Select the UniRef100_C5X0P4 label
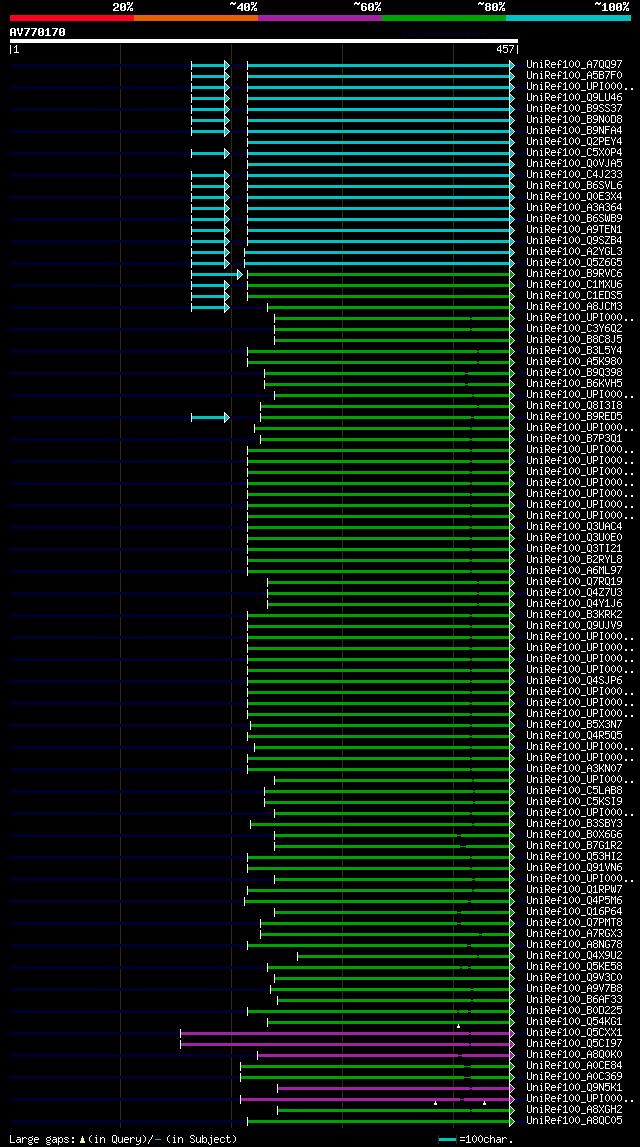Viewport: 640px width, 1147px height. click(574, 152)
